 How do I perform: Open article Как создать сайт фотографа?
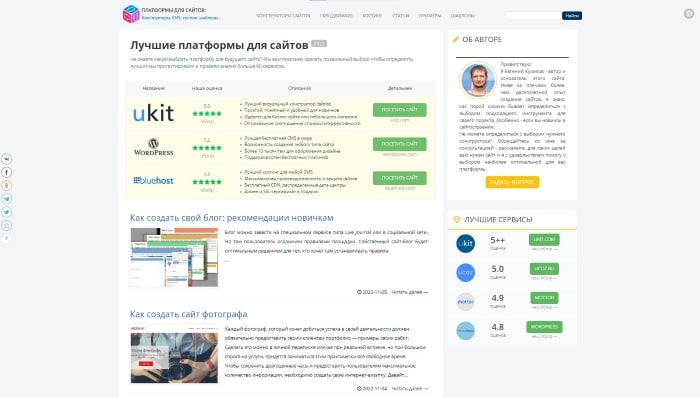(188, 314)
